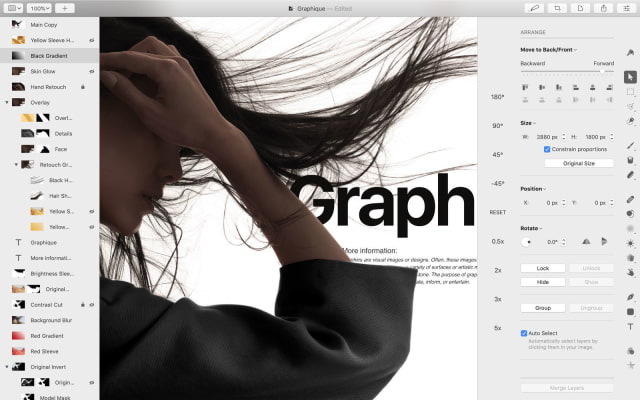640x400 pixels.
Task: Expand the Move to Back/Front dropdown
Action: 550,49
